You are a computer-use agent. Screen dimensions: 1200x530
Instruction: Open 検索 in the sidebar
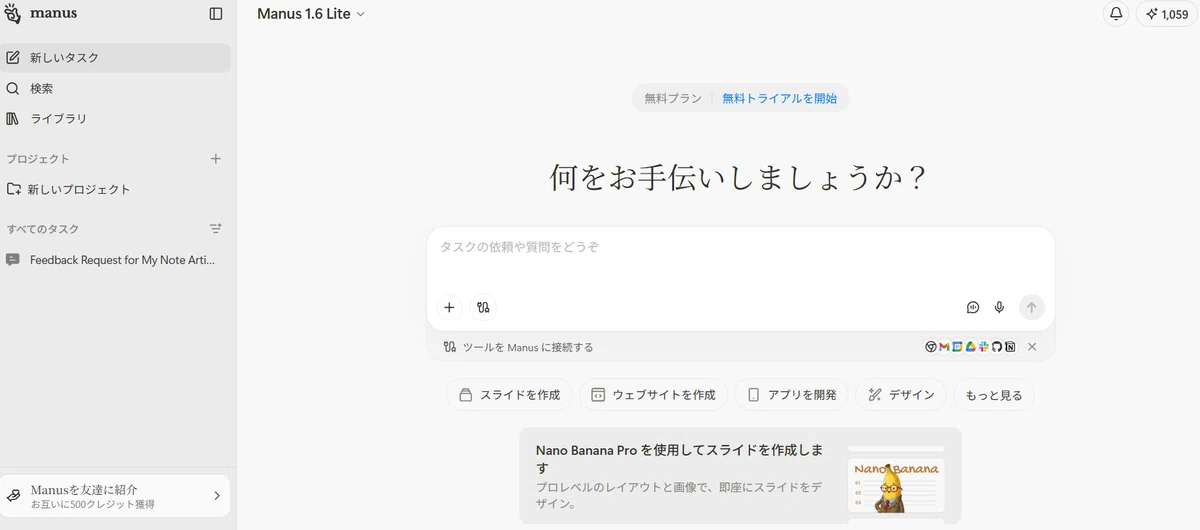pos(116,88)
